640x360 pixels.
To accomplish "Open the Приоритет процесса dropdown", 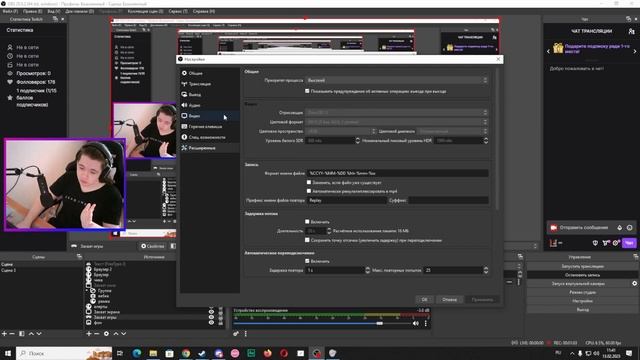I will (396, 80).
